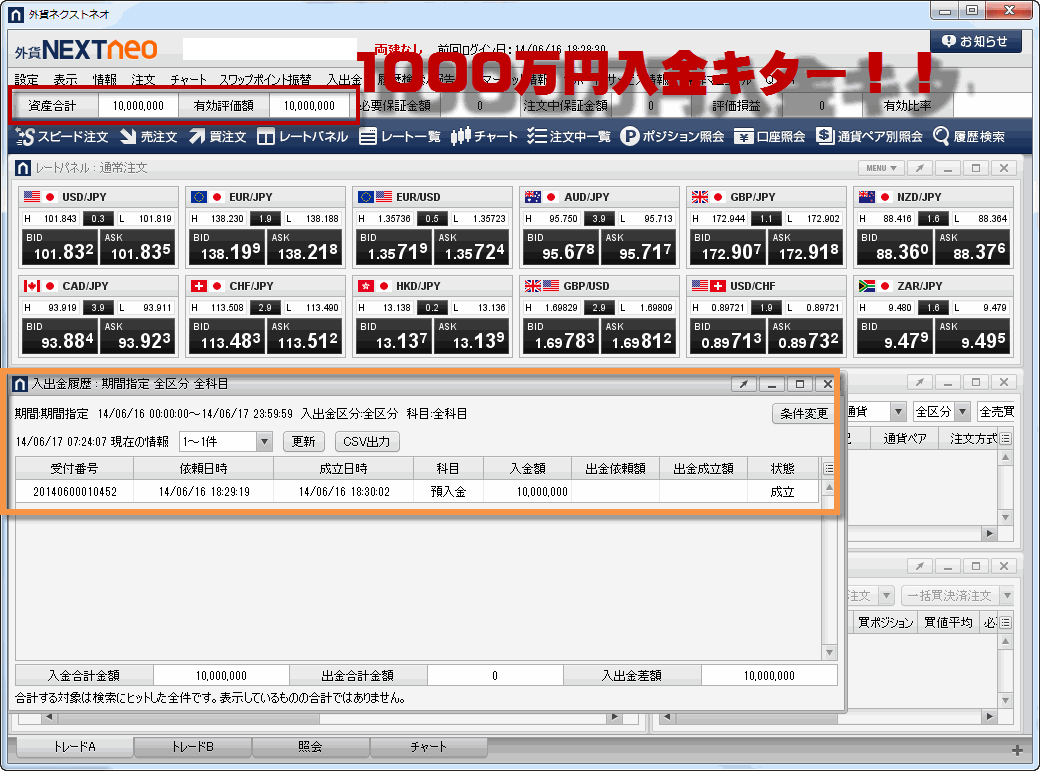The height and width of the screenshot is (771, 1040).
Task: Click the 受付番号 column header
Action: (x=74, y=468)
